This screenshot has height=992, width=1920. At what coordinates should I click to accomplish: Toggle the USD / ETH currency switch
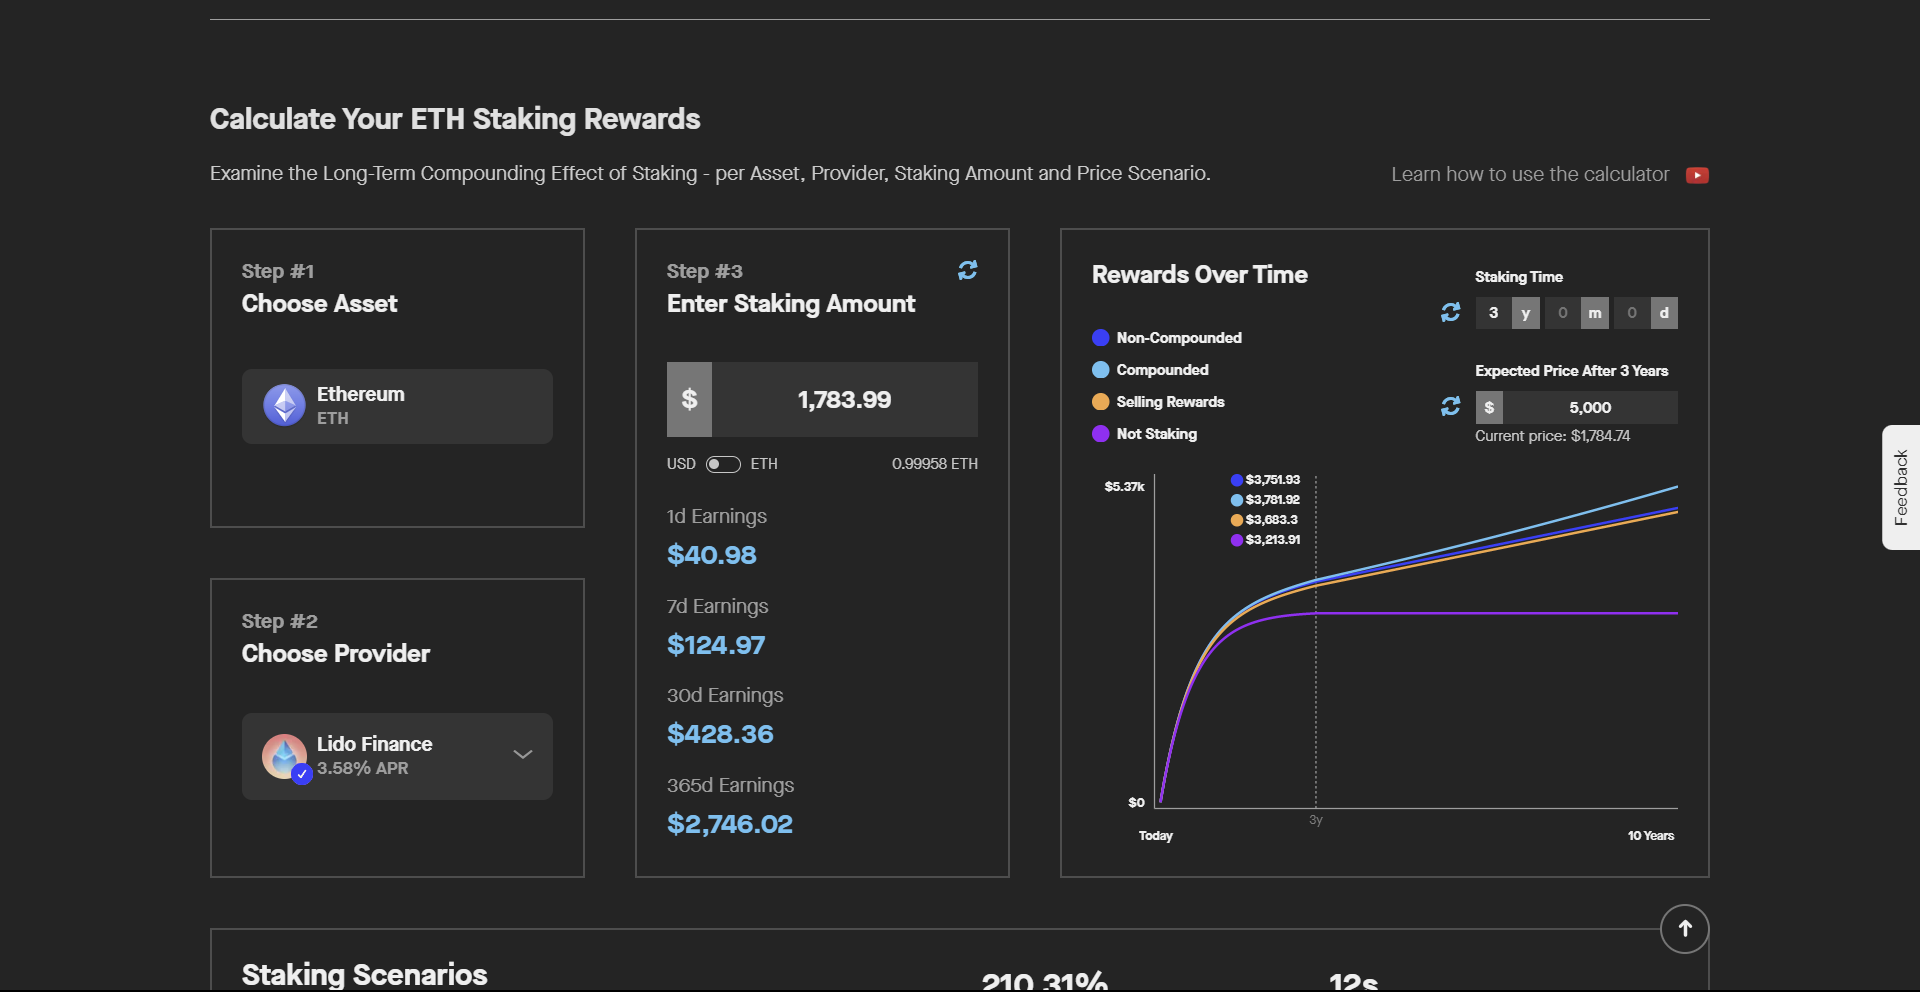coord(723,464)
